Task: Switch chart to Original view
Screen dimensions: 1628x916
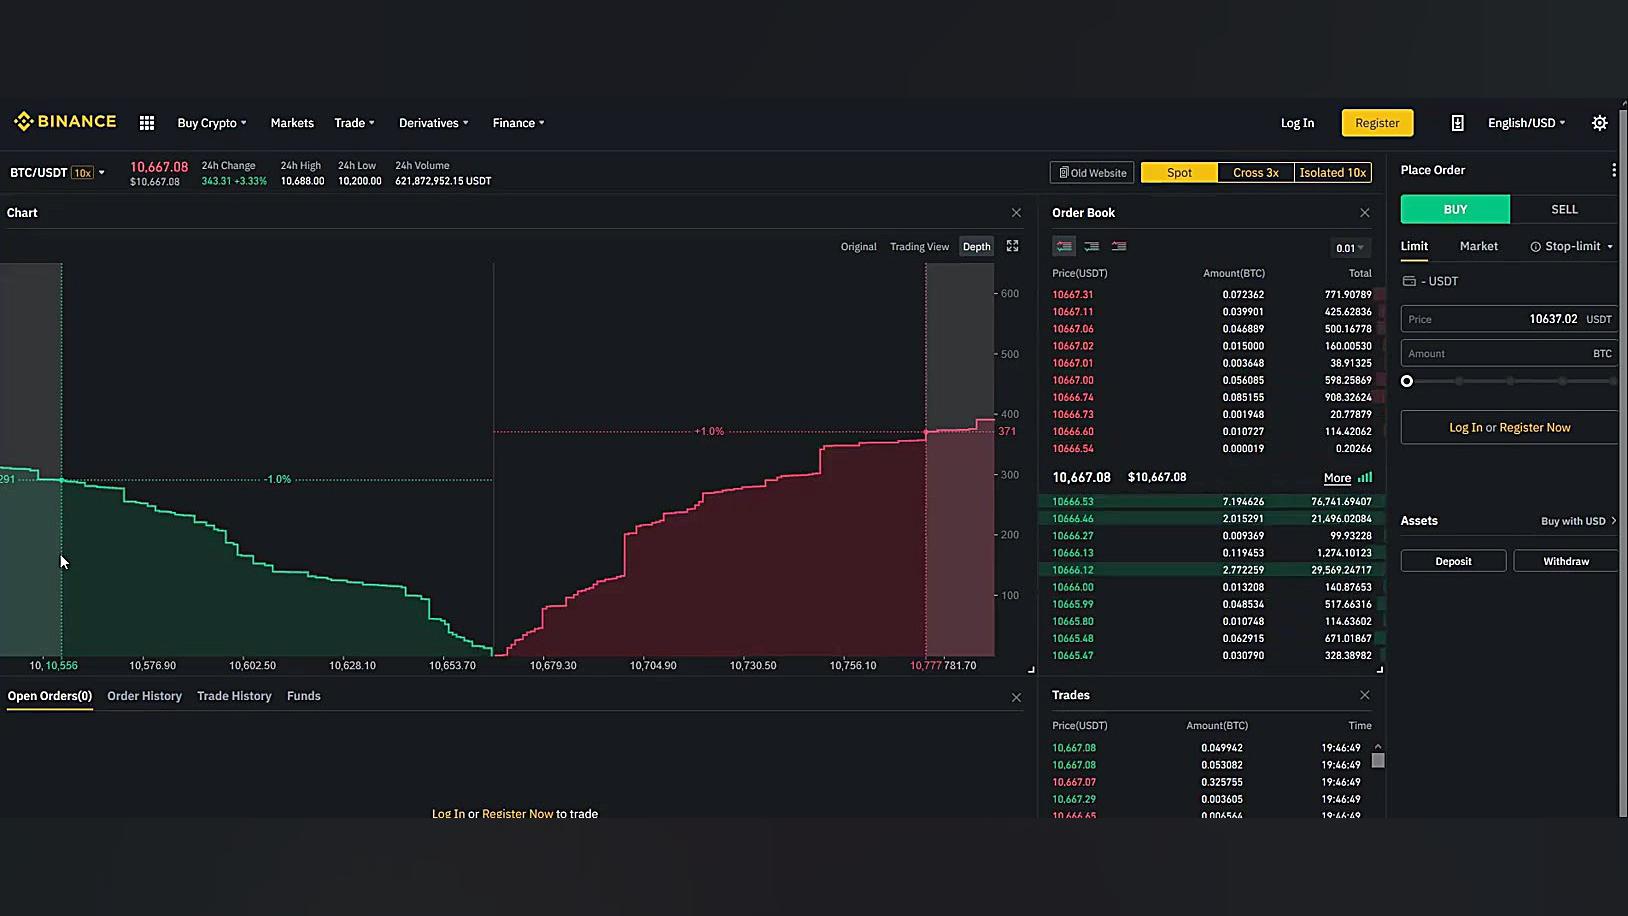Action: pos(858,247)
